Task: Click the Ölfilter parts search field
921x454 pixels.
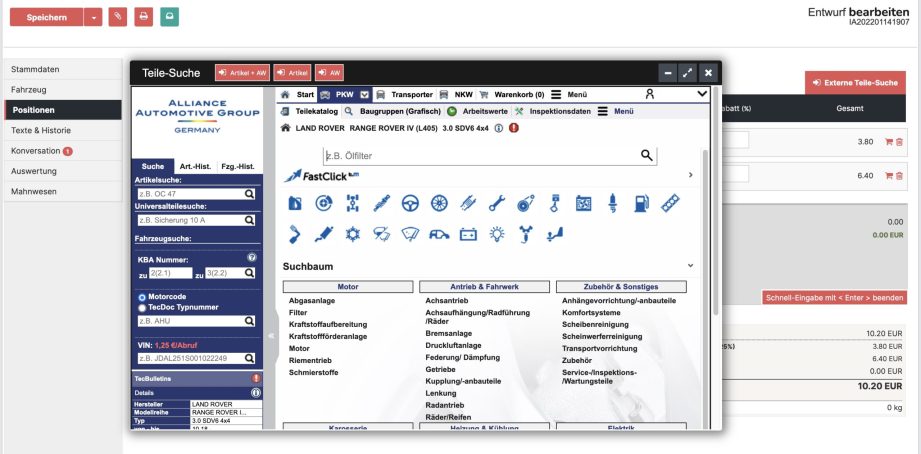Action: [490, 156]
